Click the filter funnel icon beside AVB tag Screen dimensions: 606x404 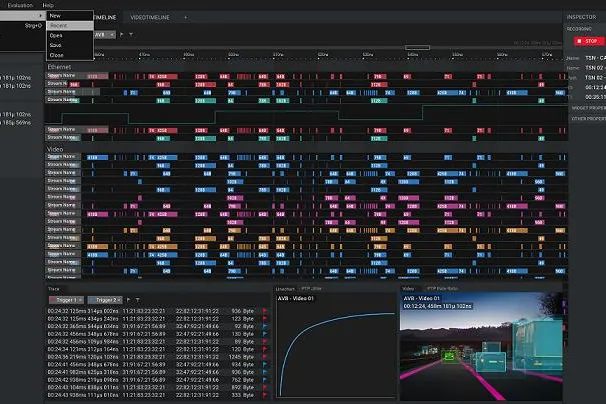pyautogui.click(x=131, y=35)
